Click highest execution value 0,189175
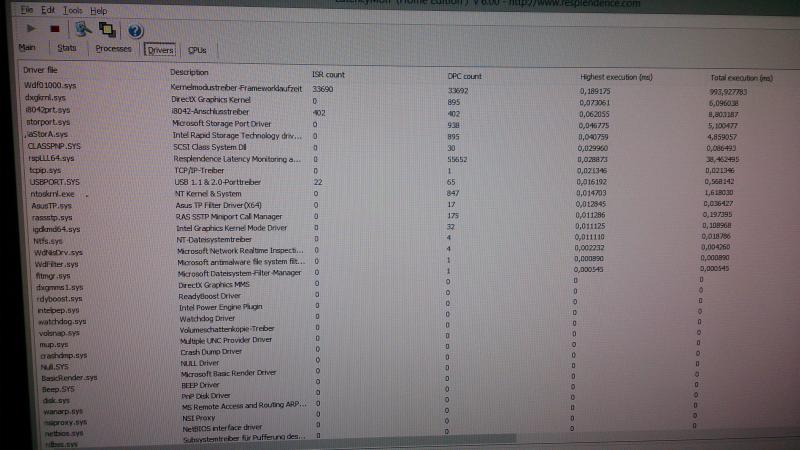 click(595, 91)
